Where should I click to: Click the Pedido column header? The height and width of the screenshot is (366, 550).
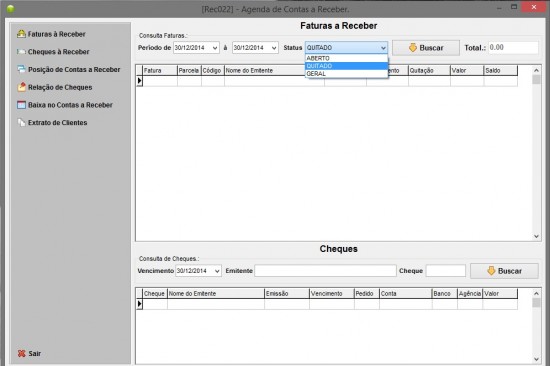click(367, 294)
